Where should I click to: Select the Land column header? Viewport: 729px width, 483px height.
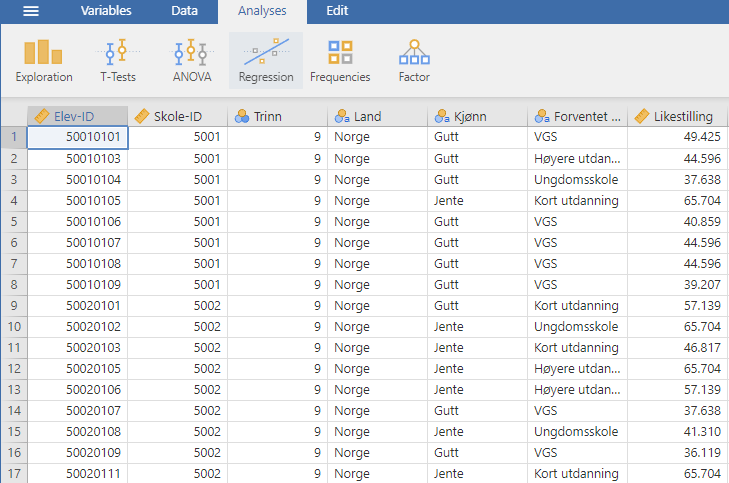coord(378,116)
